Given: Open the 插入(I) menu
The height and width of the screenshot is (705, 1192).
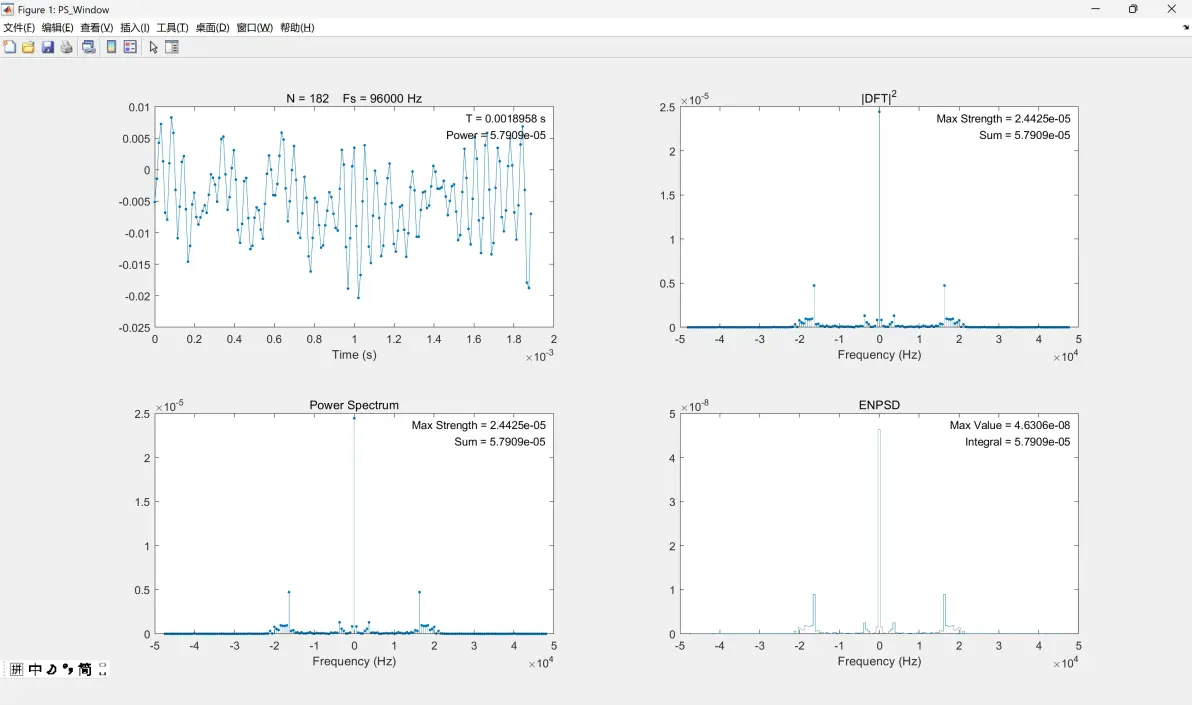Looking at the screenshot, I should point(135,27).
